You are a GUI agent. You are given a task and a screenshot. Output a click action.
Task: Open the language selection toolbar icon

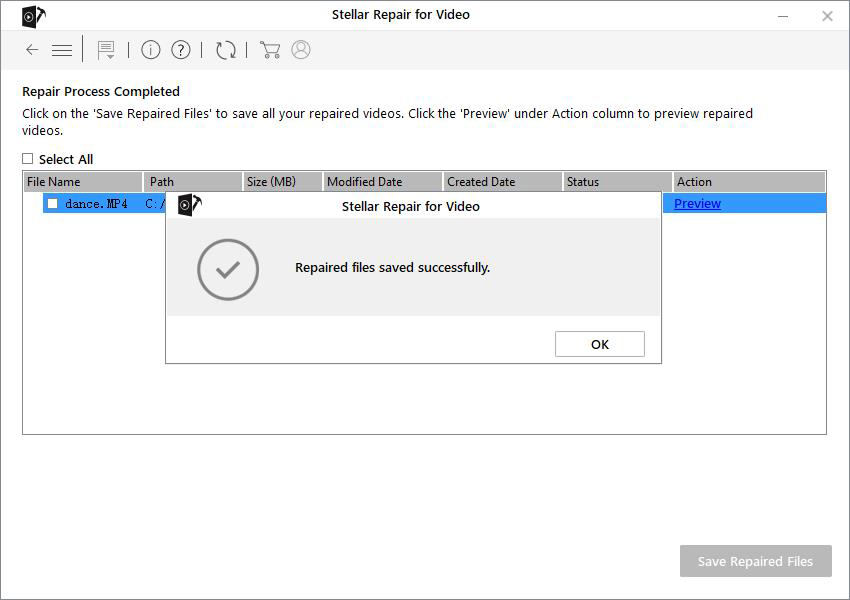[x=106, y=50]
